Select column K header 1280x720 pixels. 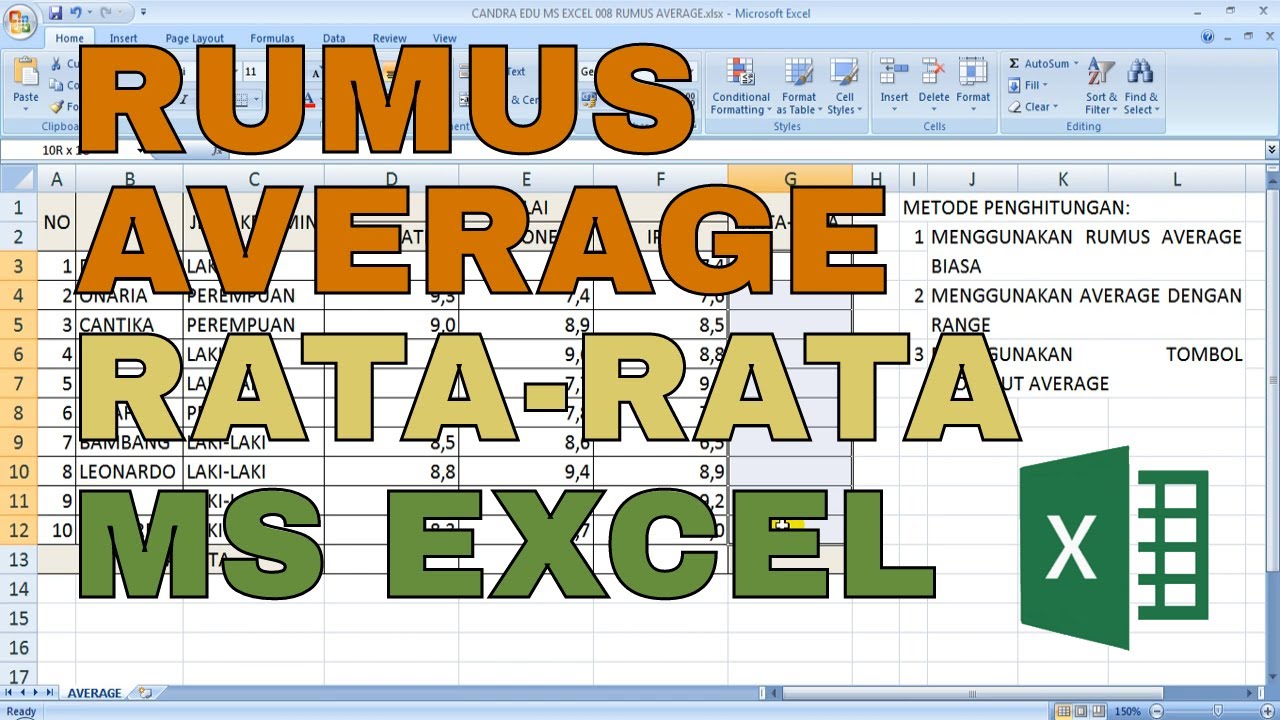[1063, 179]
